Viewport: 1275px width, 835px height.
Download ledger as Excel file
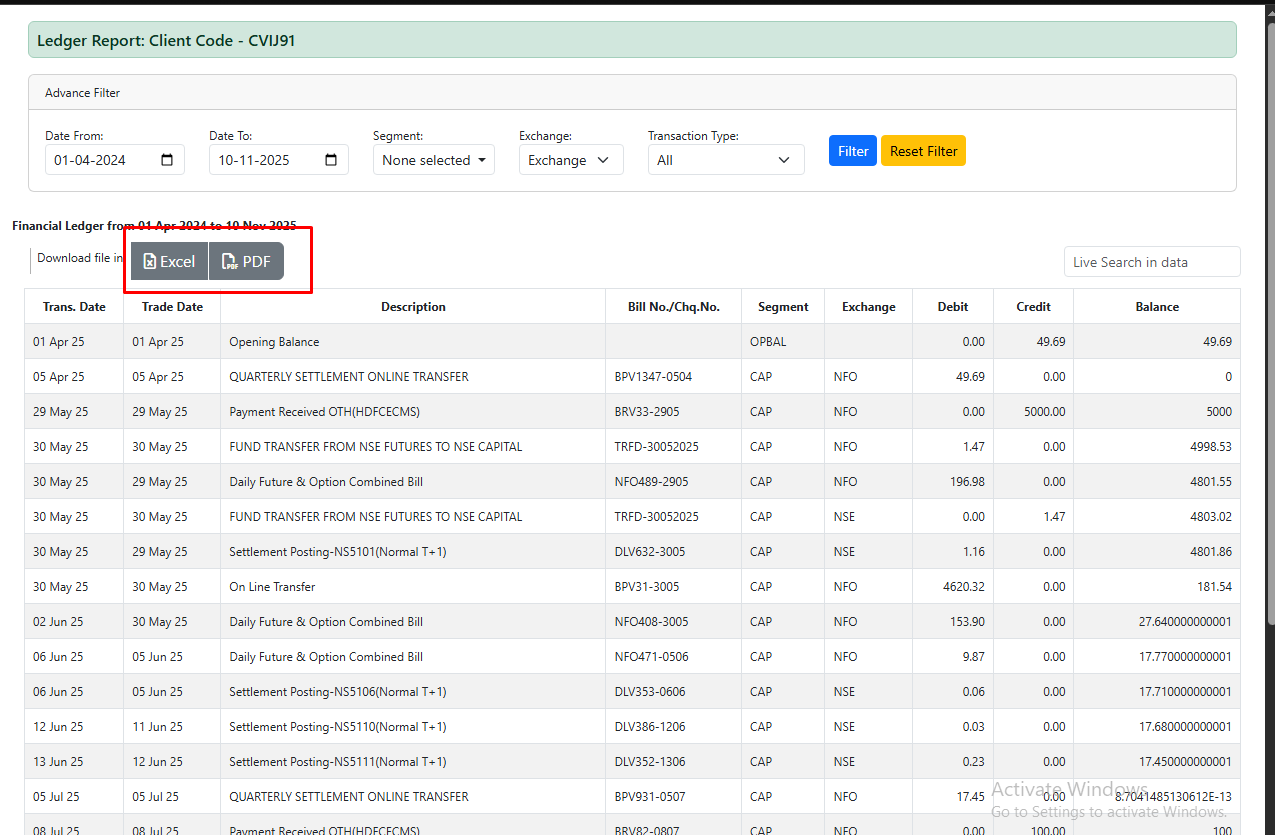169,261
